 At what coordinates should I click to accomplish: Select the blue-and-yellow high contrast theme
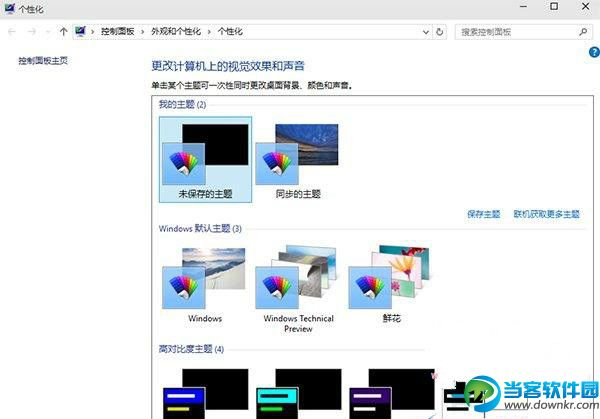205,393
